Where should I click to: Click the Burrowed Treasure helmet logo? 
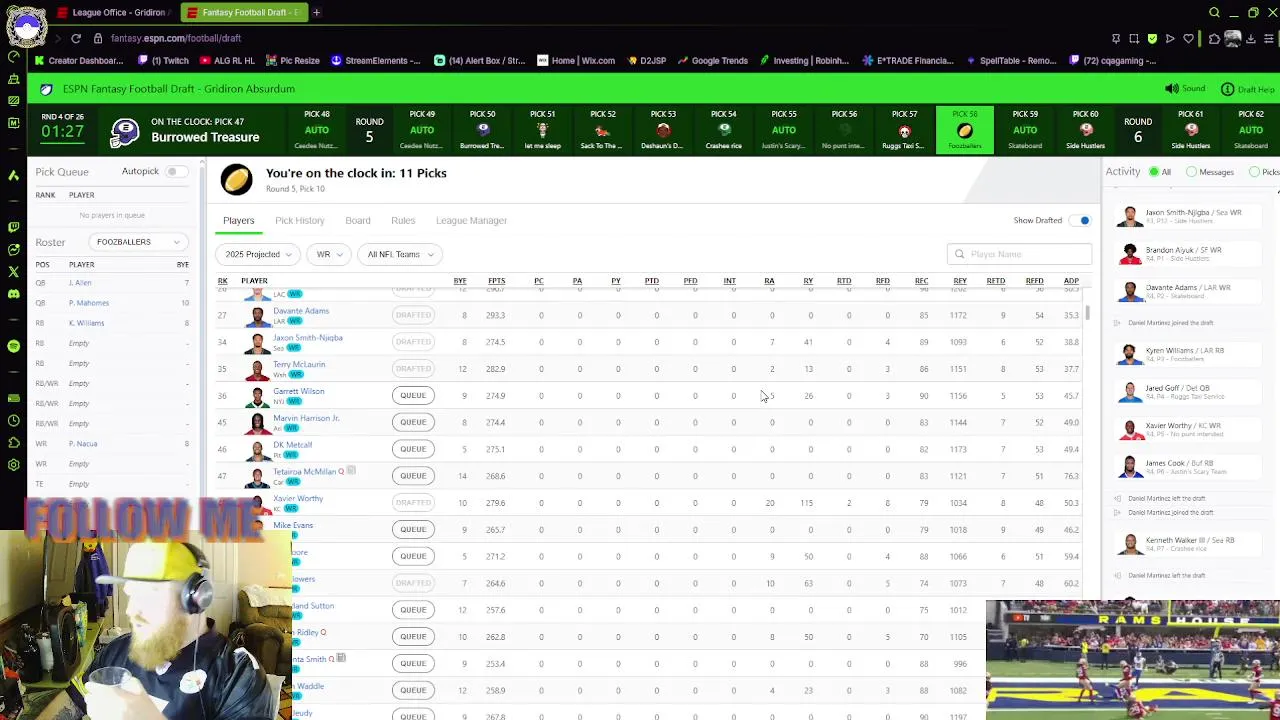[x=124, y=131]
